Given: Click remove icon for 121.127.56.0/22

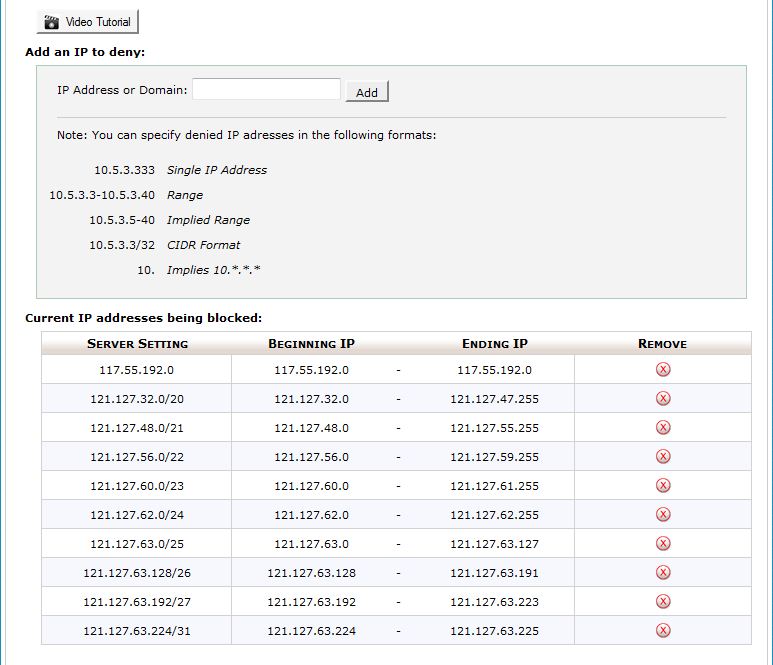Looking at the screenshot, I should point(662,457).
